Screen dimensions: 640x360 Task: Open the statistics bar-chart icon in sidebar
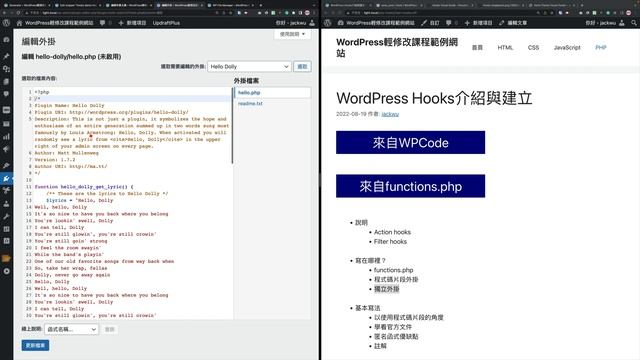click(x=6, y=136)
